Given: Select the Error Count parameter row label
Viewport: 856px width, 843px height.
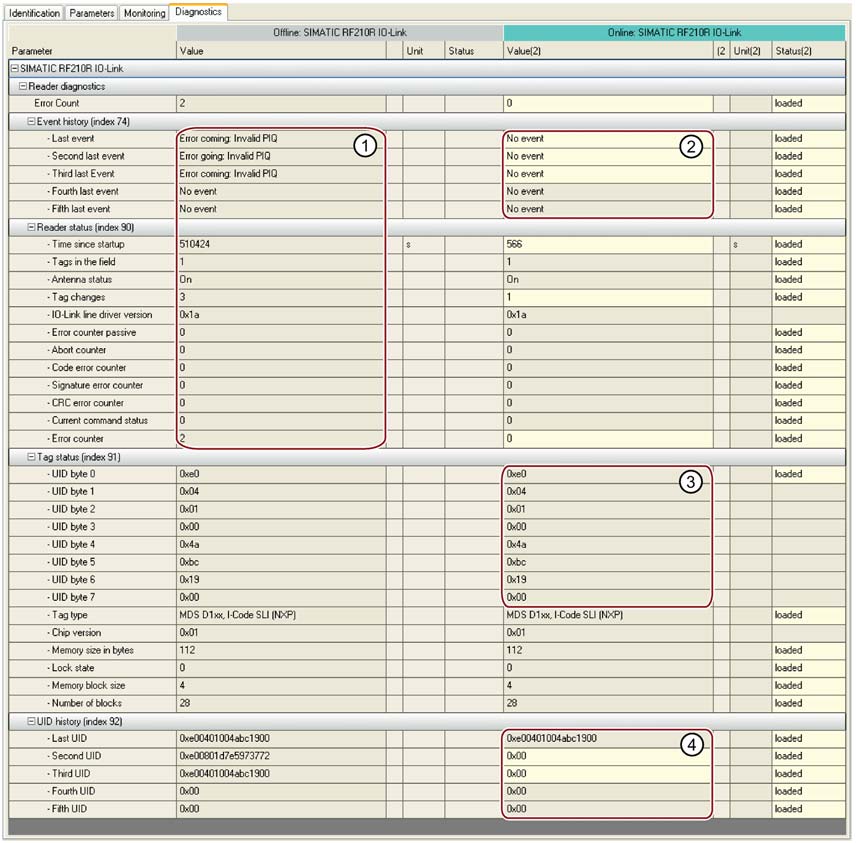Looking at the screenshot, I should 57,103.
